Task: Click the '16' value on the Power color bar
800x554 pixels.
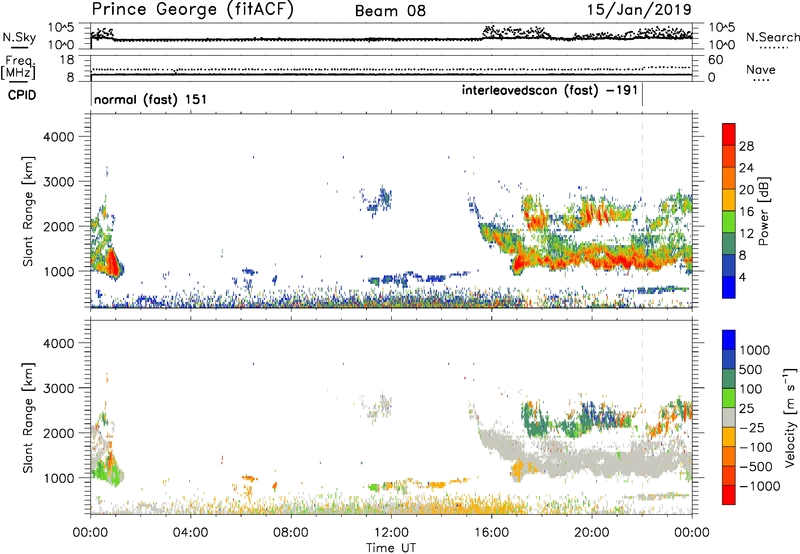Action: (746, 212)
